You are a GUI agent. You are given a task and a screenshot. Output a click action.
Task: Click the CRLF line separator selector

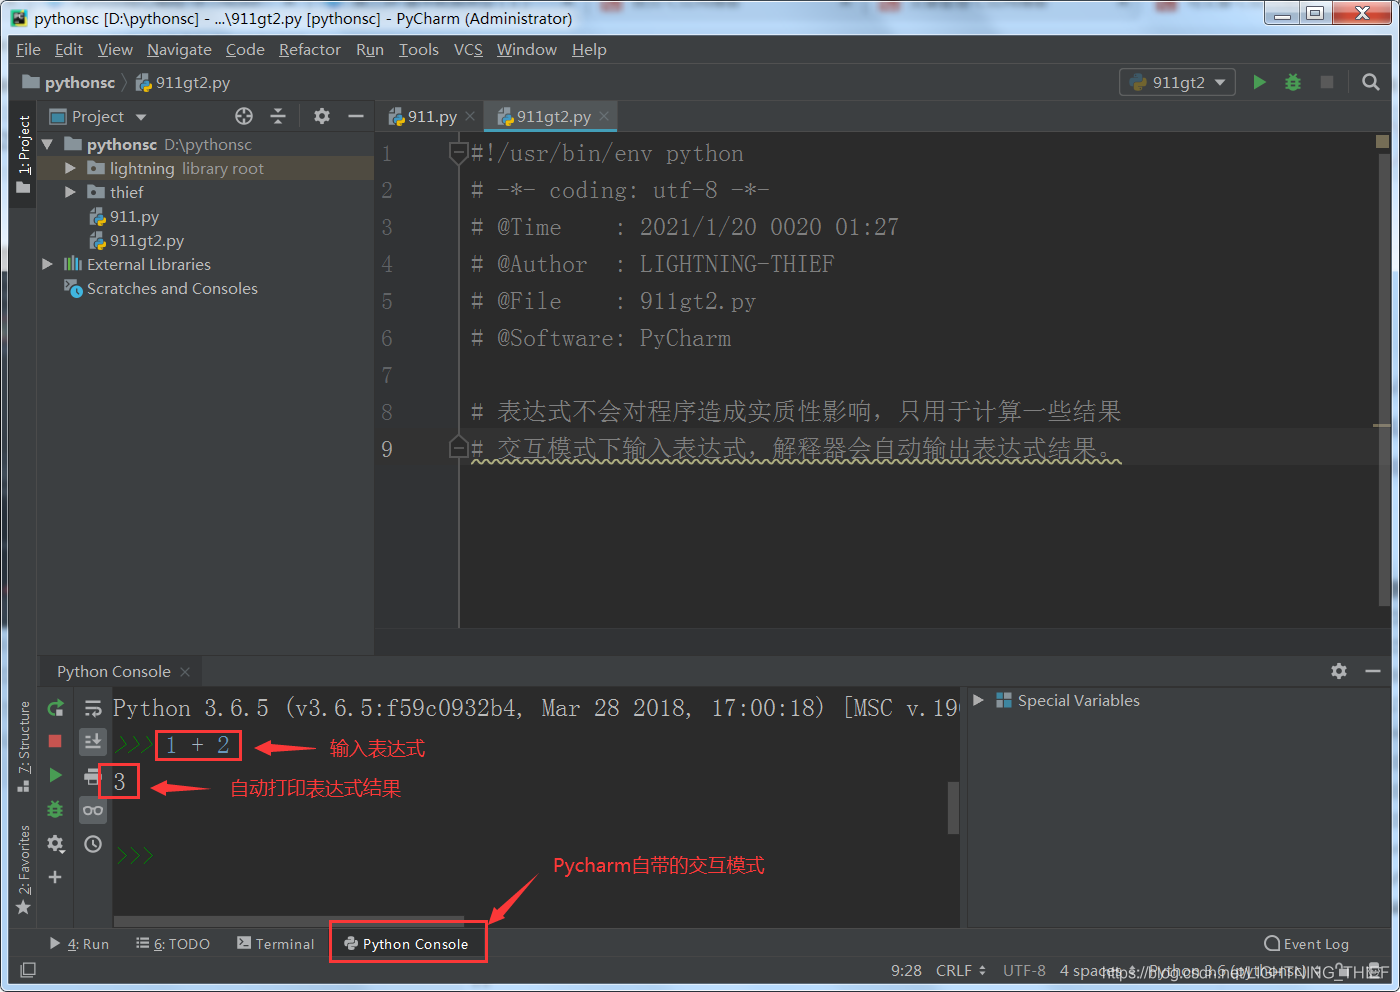pyautogui.click(x=960, y=970)
